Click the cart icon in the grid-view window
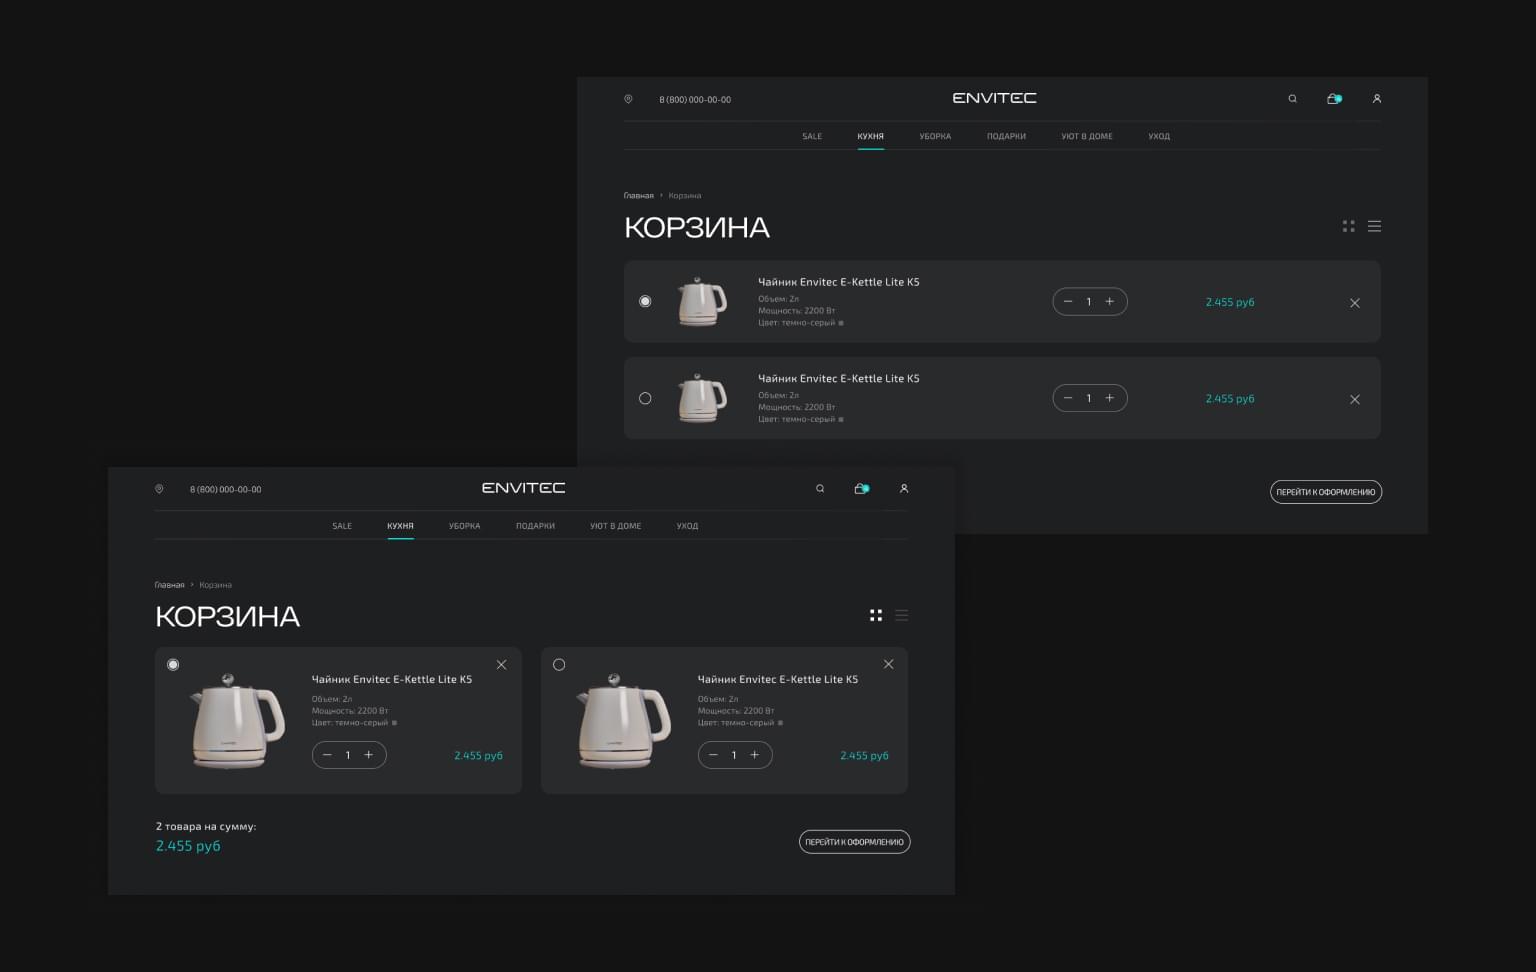The image size is (1536, 972). [860, 489]
